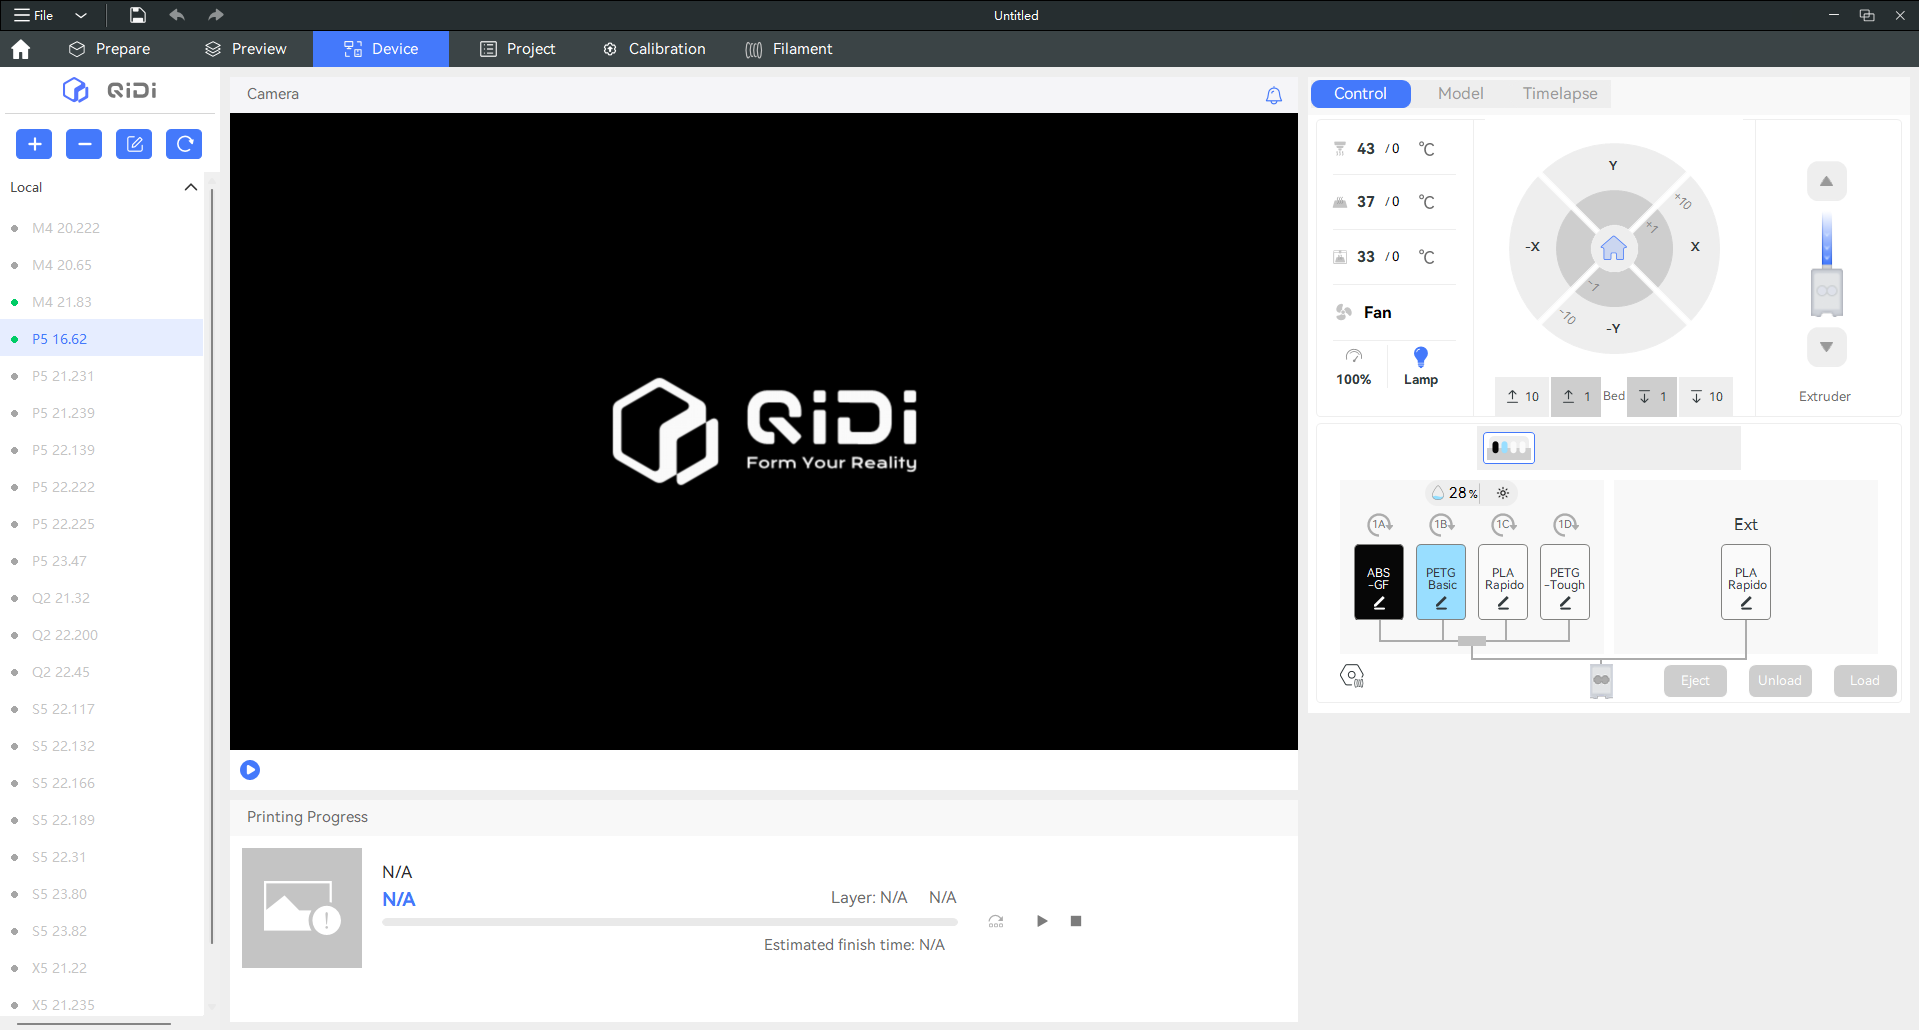Add a new device with the plus button
The width and height of the screenshot is (1919, 1030).
34,144
